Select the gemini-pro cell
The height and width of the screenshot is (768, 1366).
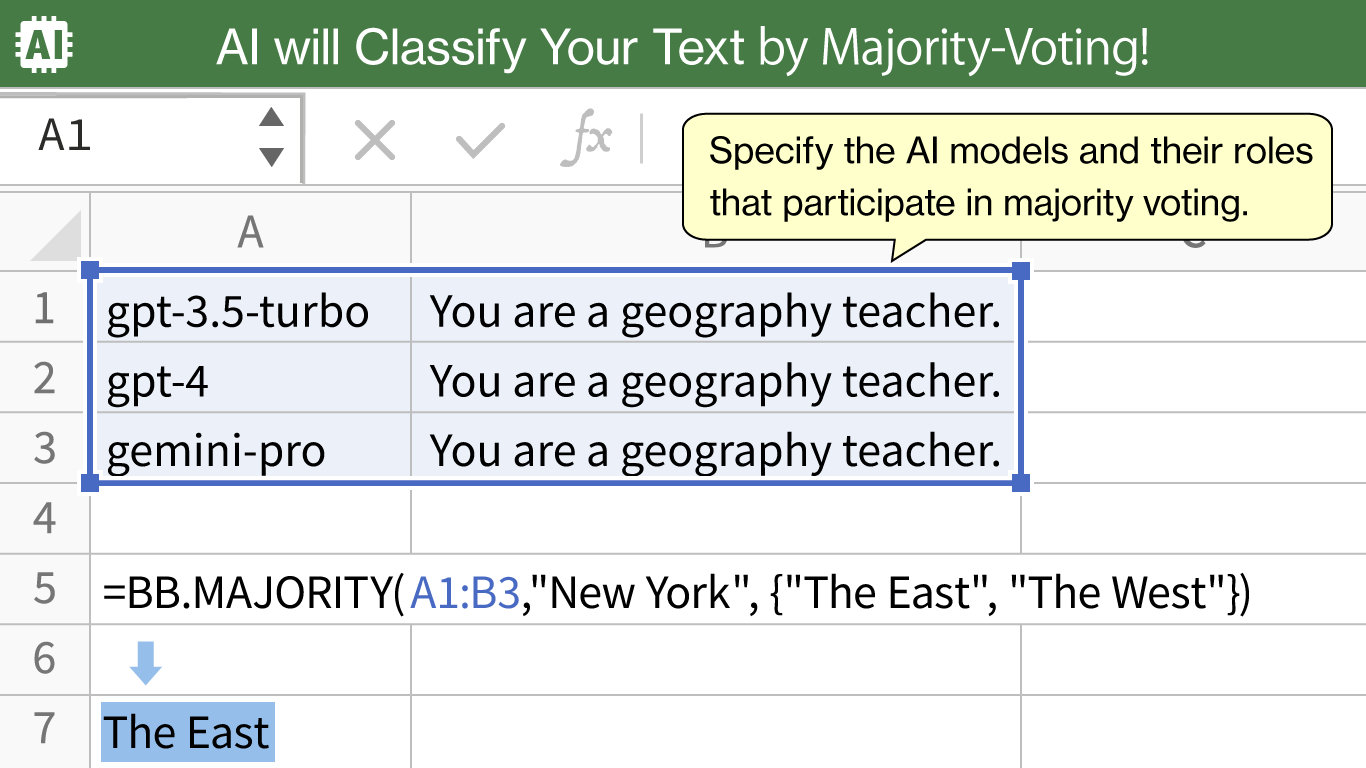251,450
